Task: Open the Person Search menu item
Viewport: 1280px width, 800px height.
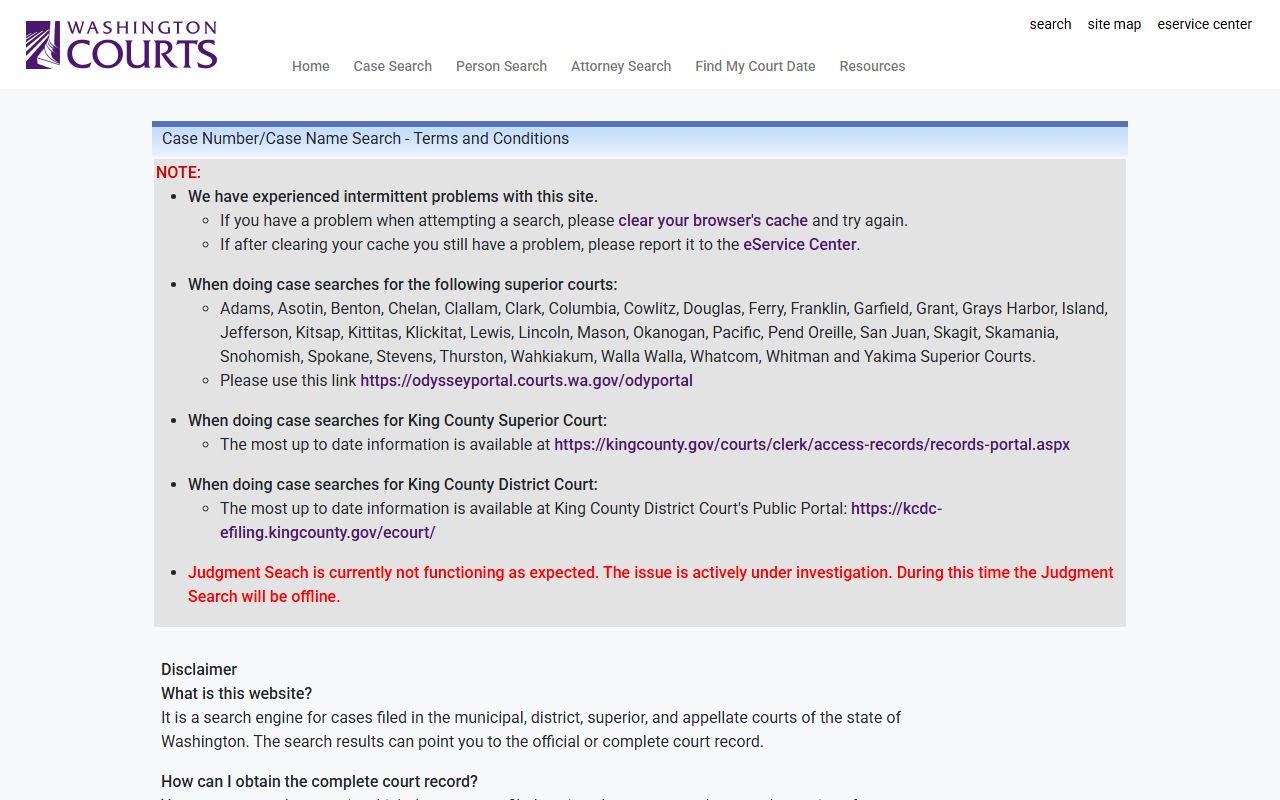Action: 501,66
